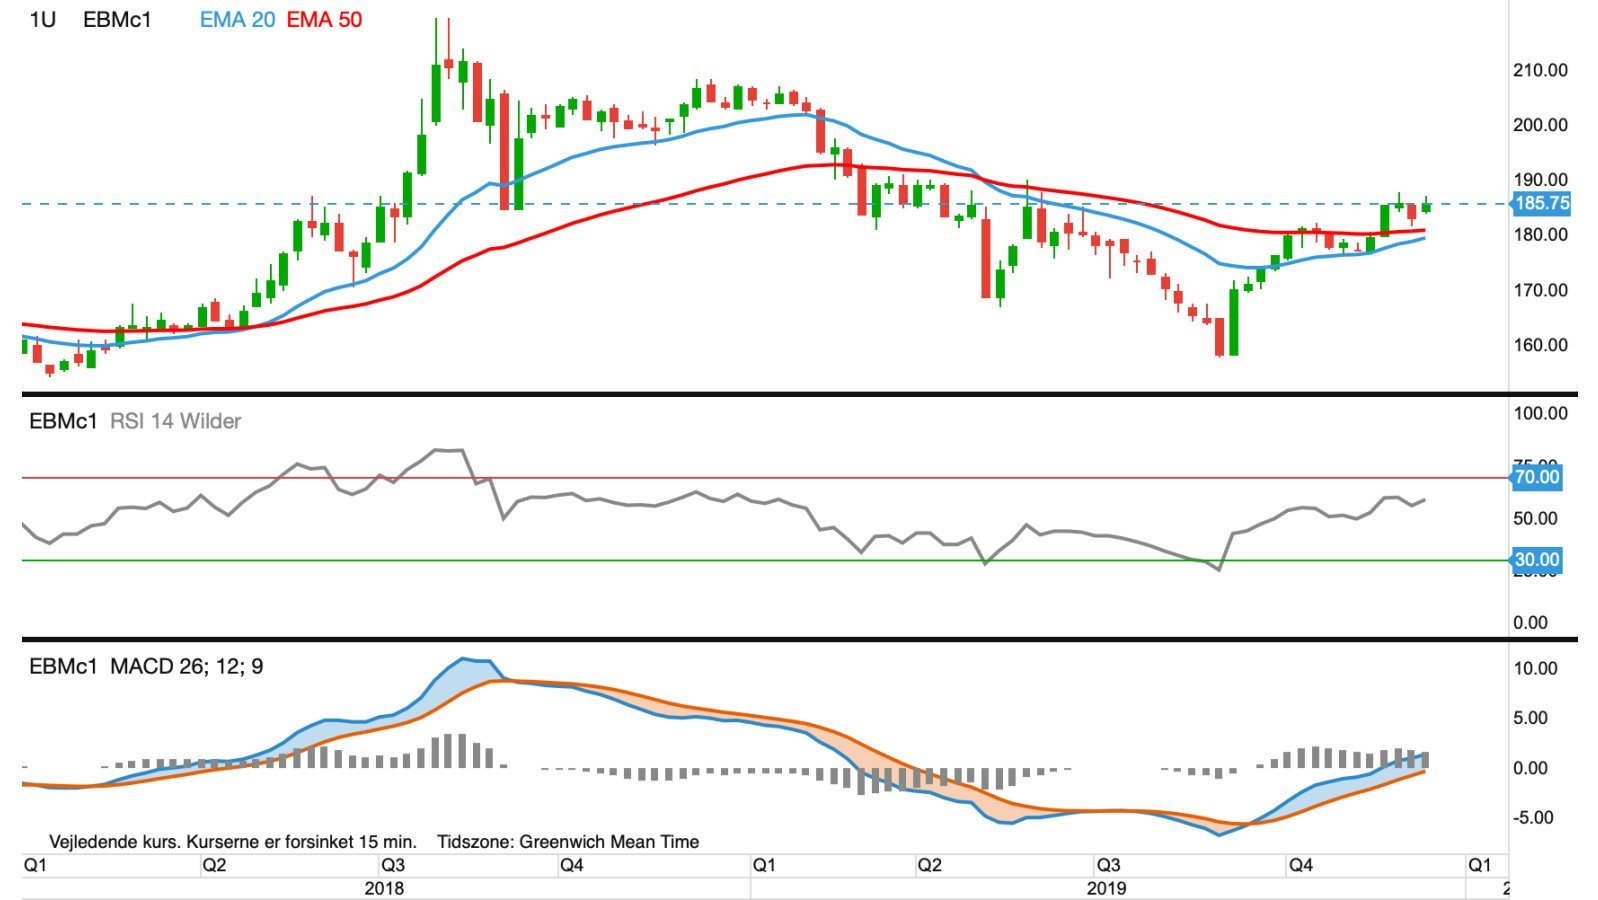Screen dimensions: 1598x900
Task: Click the RSI 14 Wilder label
Action: click(175, 421)
